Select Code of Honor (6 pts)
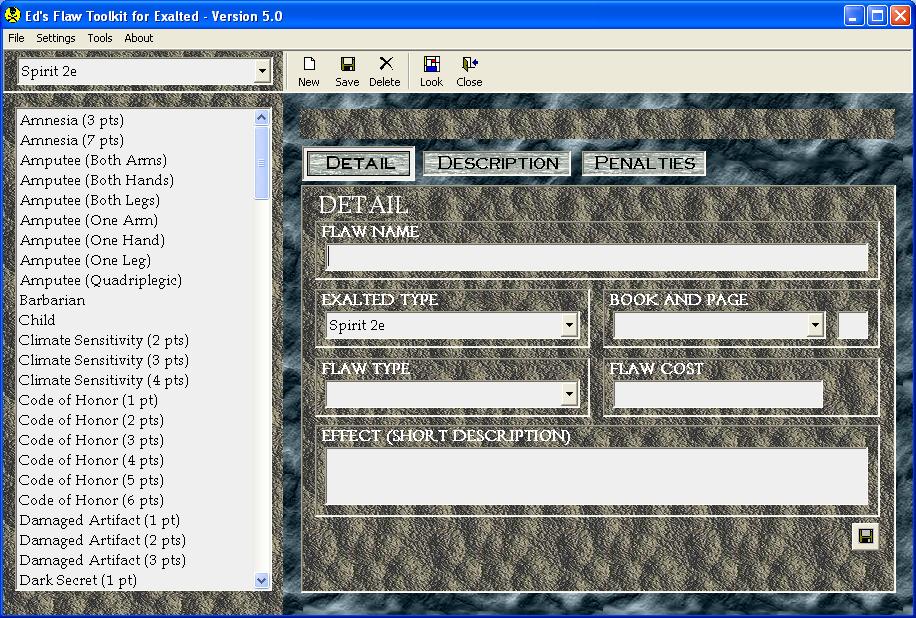The image size is (916, 618). tap(92, 500)
